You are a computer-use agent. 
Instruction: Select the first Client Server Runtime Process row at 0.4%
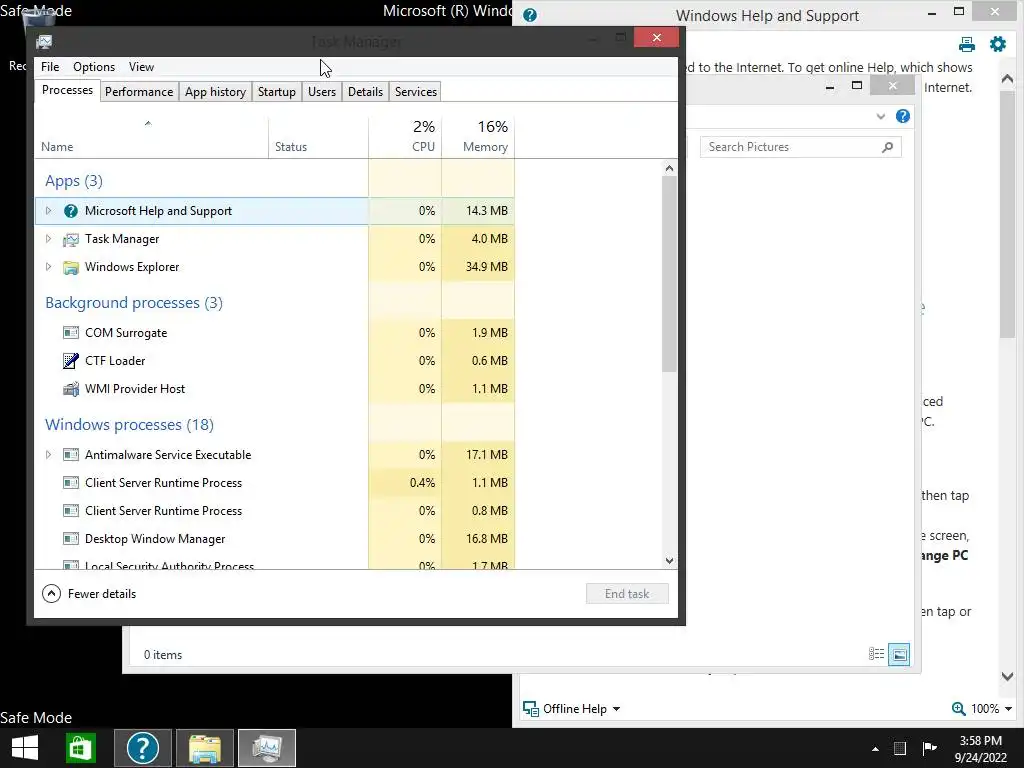click(274, 483)
